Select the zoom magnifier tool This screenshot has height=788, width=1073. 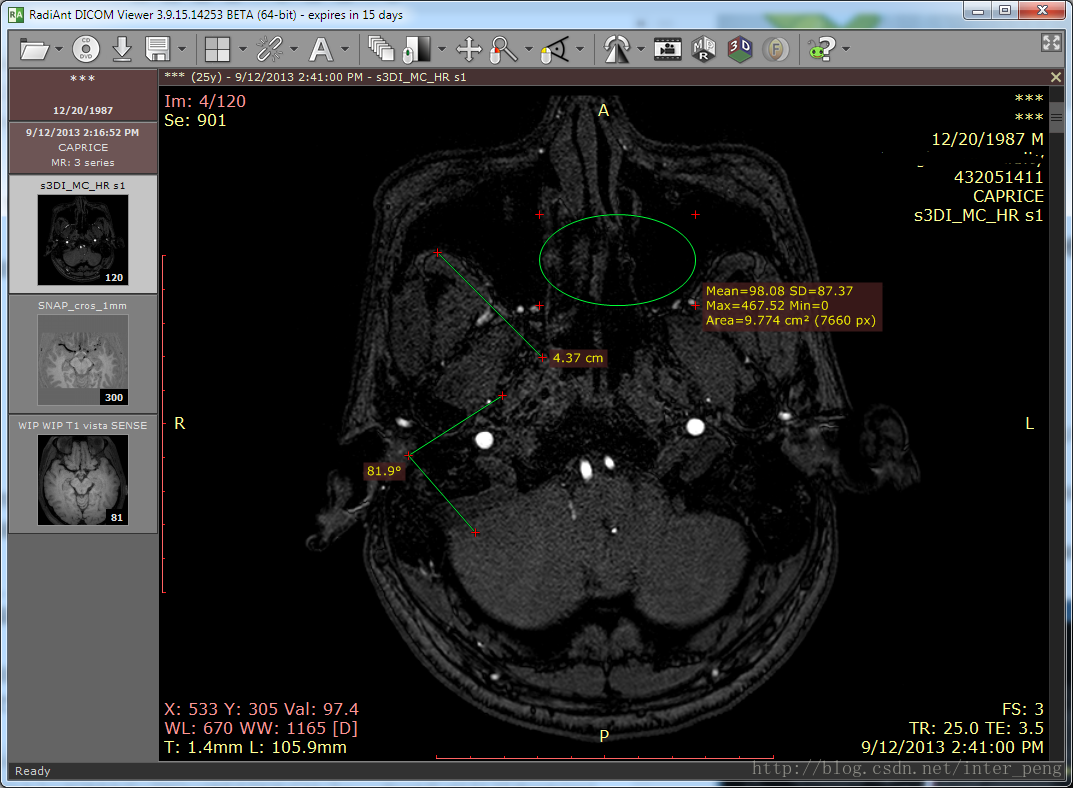pos(504,49)
